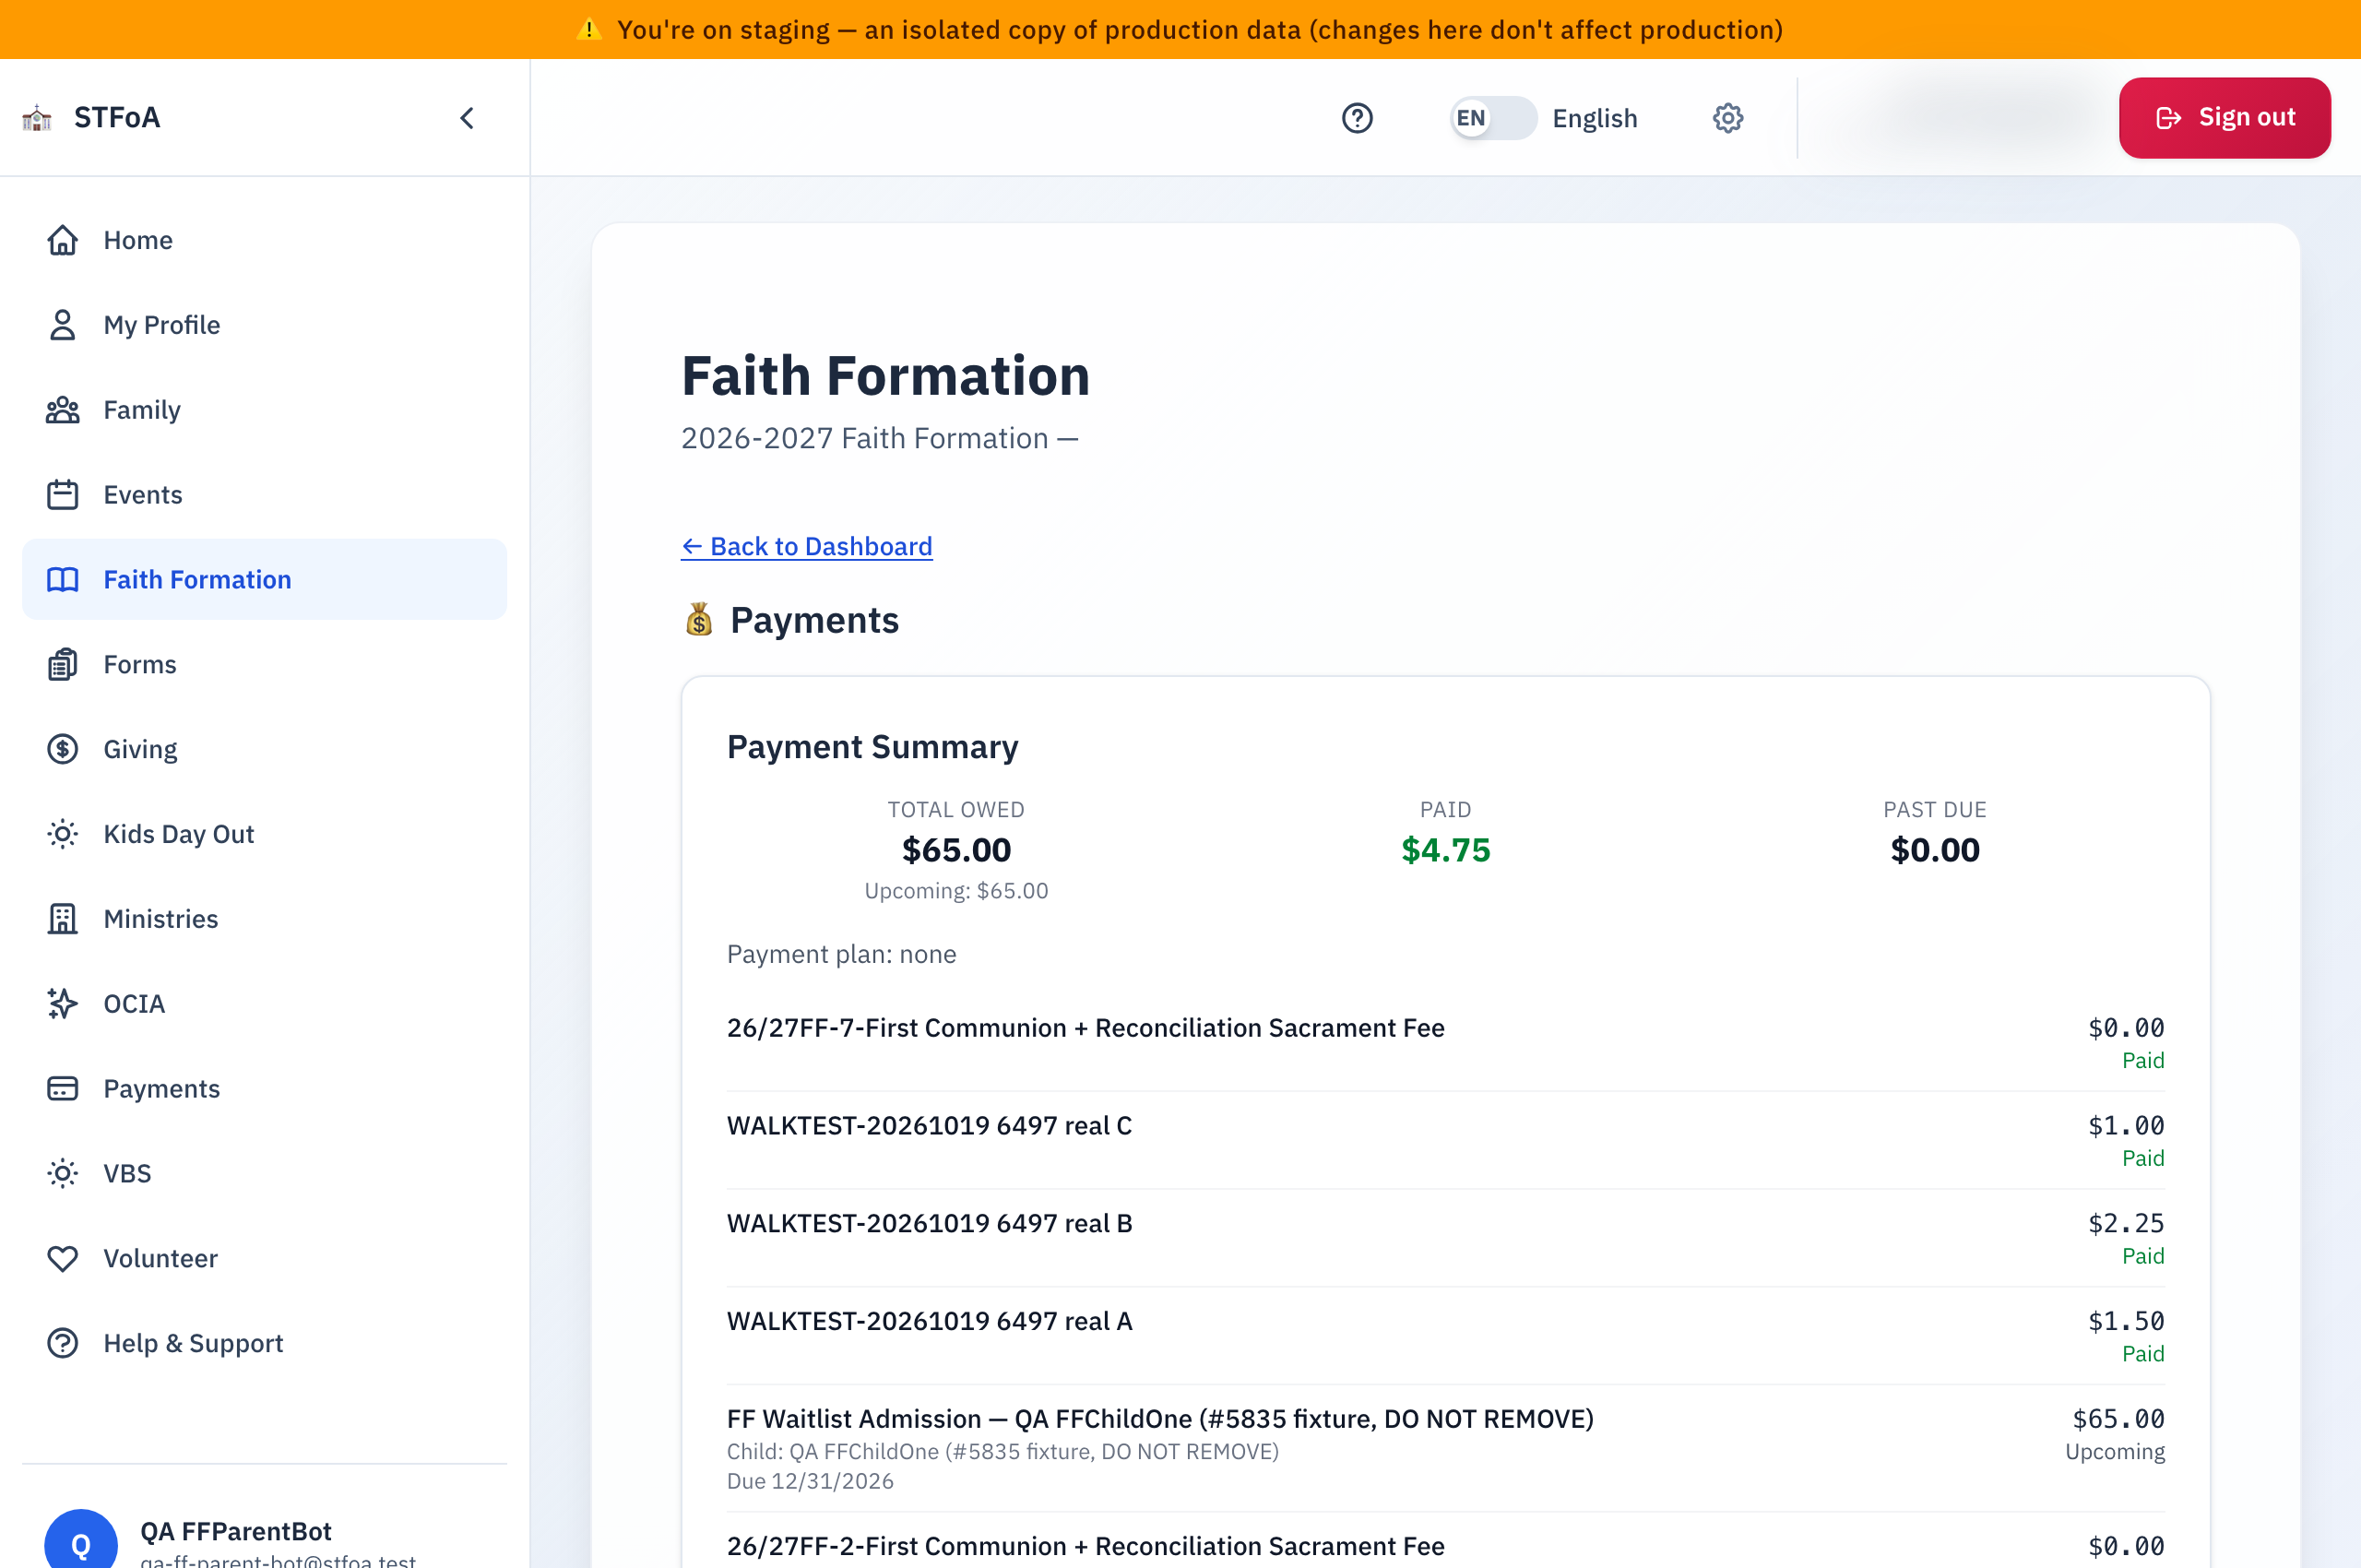Image resolution: width=2361 pixels, height=1568 pixels.
Task: Click the OCIA sparkles icon
Action: click(62, 1004)
